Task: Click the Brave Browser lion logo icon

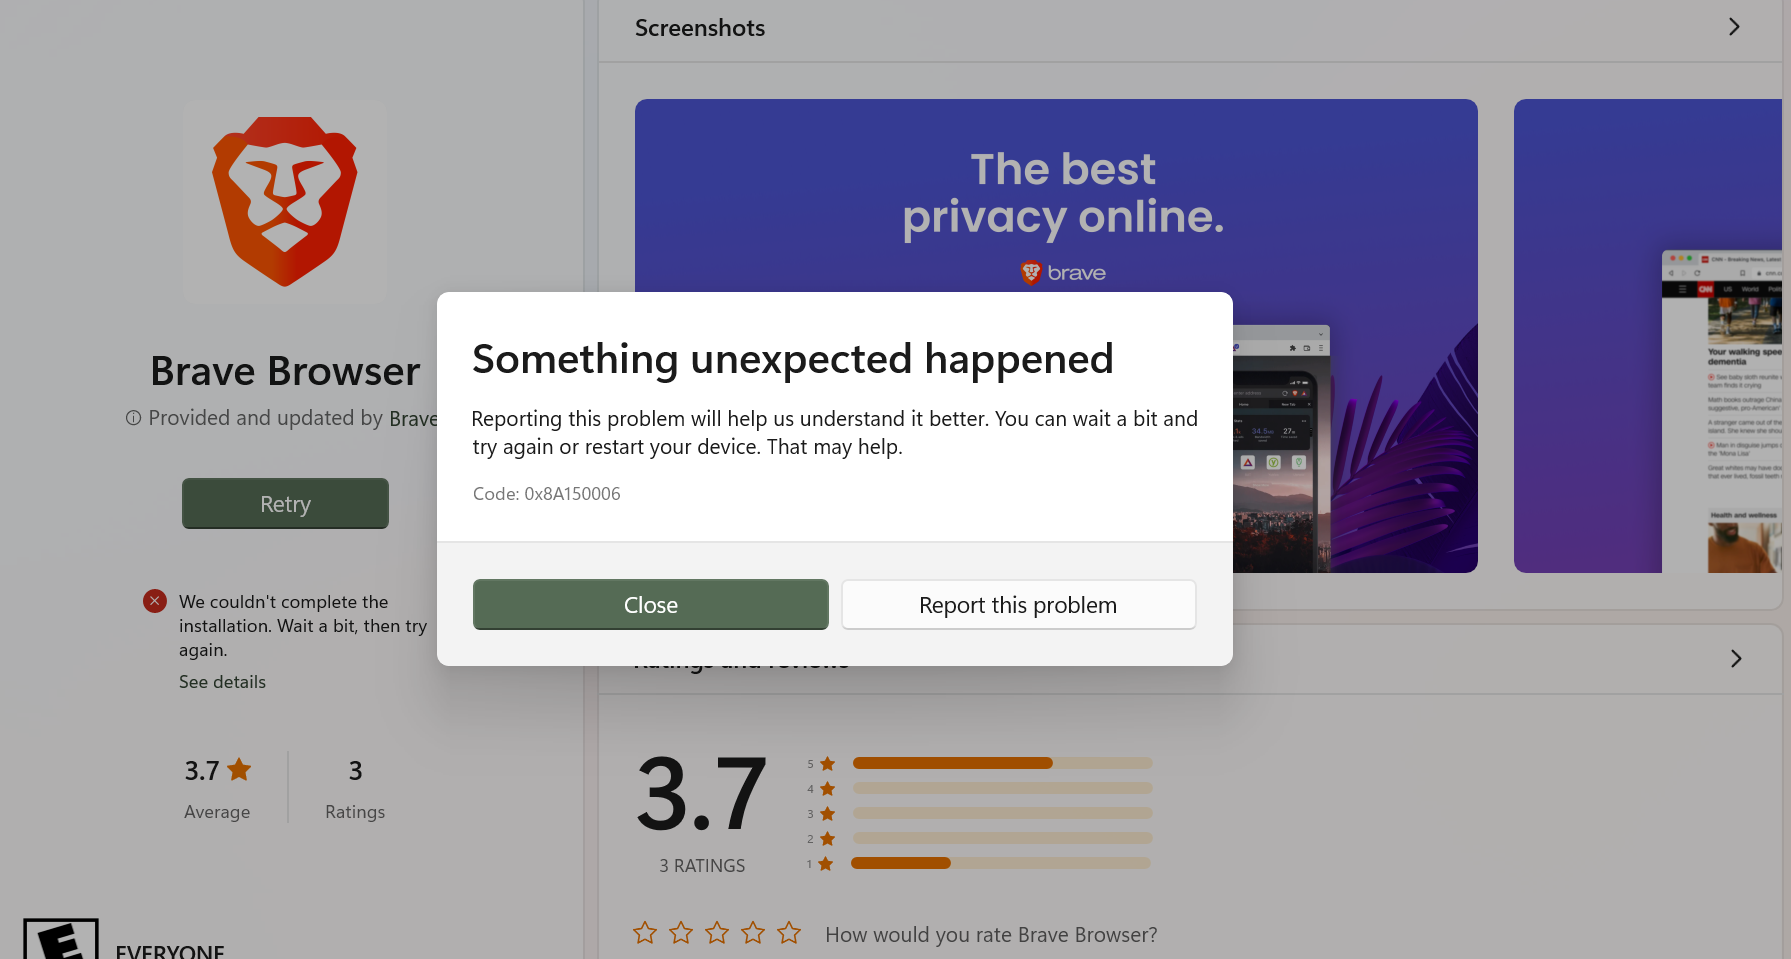Action: (284, 200)
